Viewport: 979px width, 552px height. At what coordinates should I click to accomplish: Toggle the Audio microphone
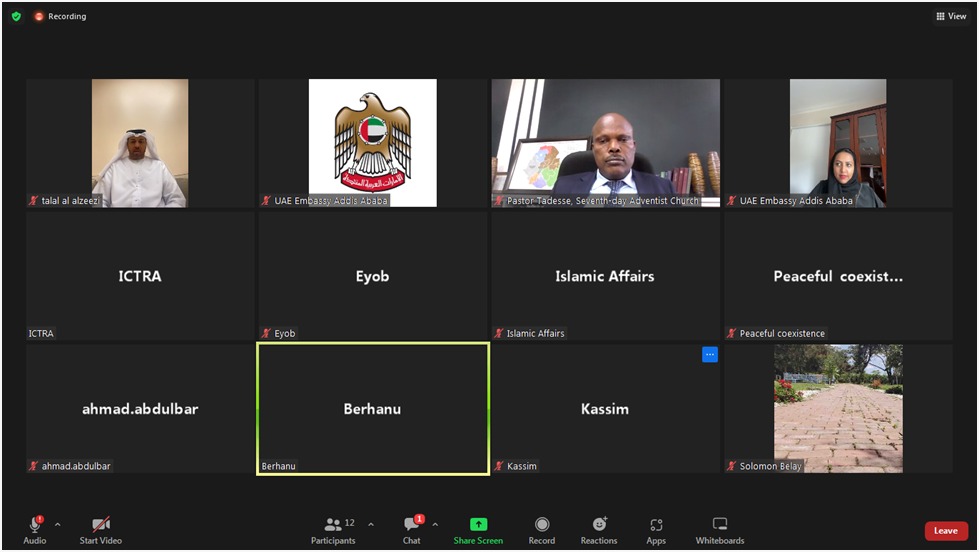[x=35, y=531]
